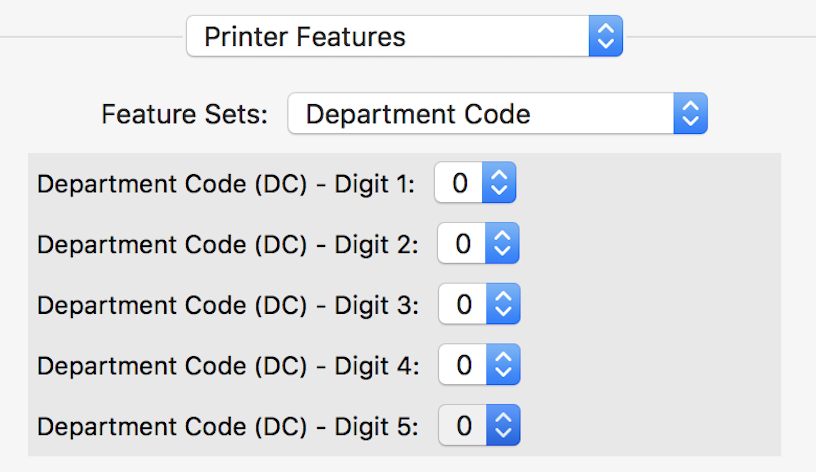Image resolution: width=816 pixels, height=472 pixels.
Task: Select the 0 value of Digit 3
Action: [x=463, y=304]
